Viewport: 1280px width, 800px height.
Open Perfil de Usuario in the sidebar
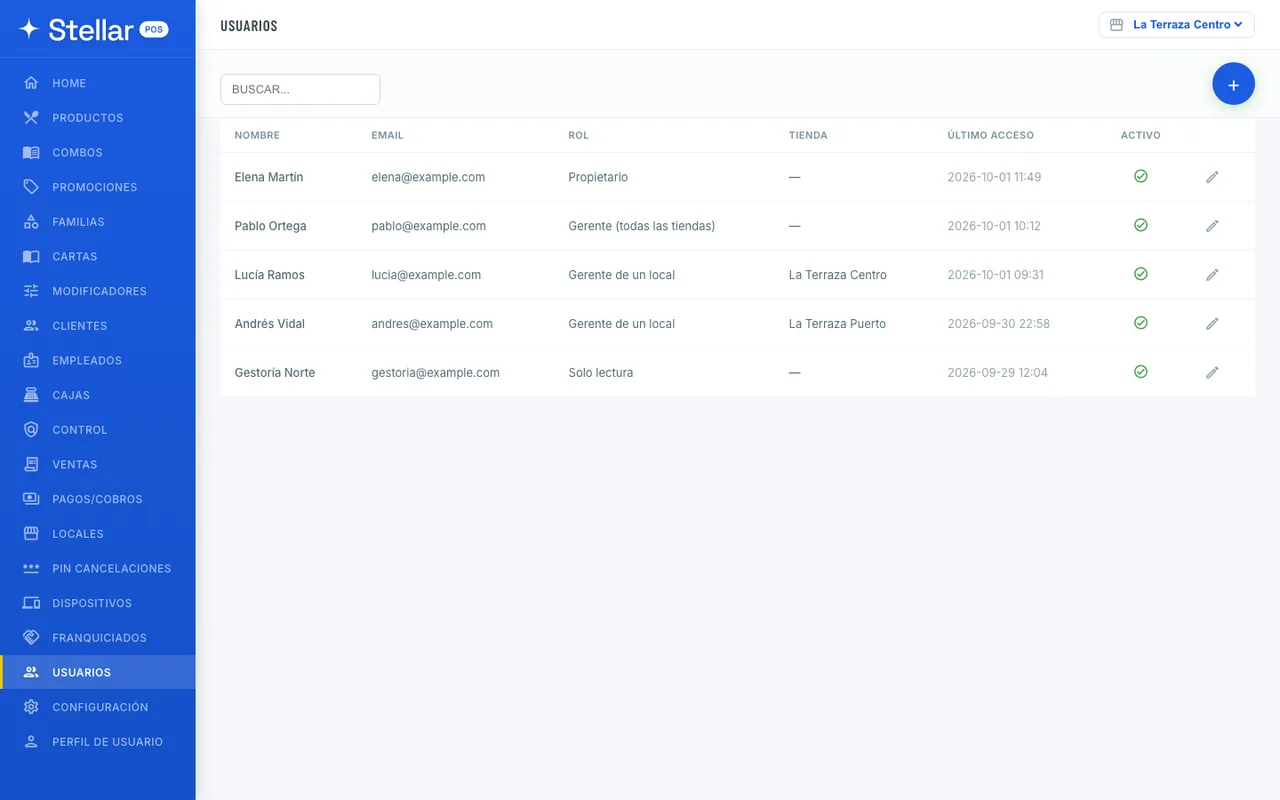coord(98,742)
